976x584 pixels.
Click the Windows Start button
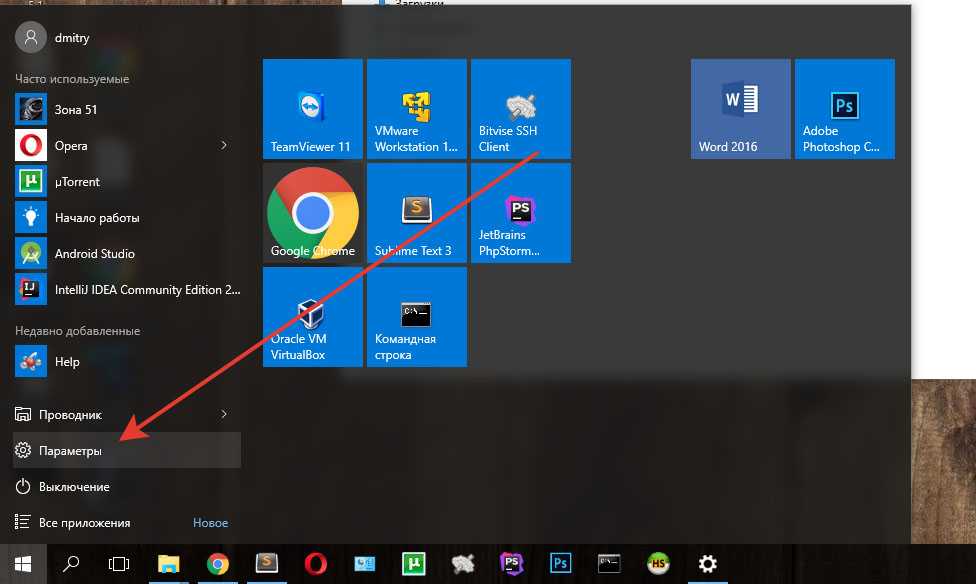pyautogui.click(x=23, y=564)
